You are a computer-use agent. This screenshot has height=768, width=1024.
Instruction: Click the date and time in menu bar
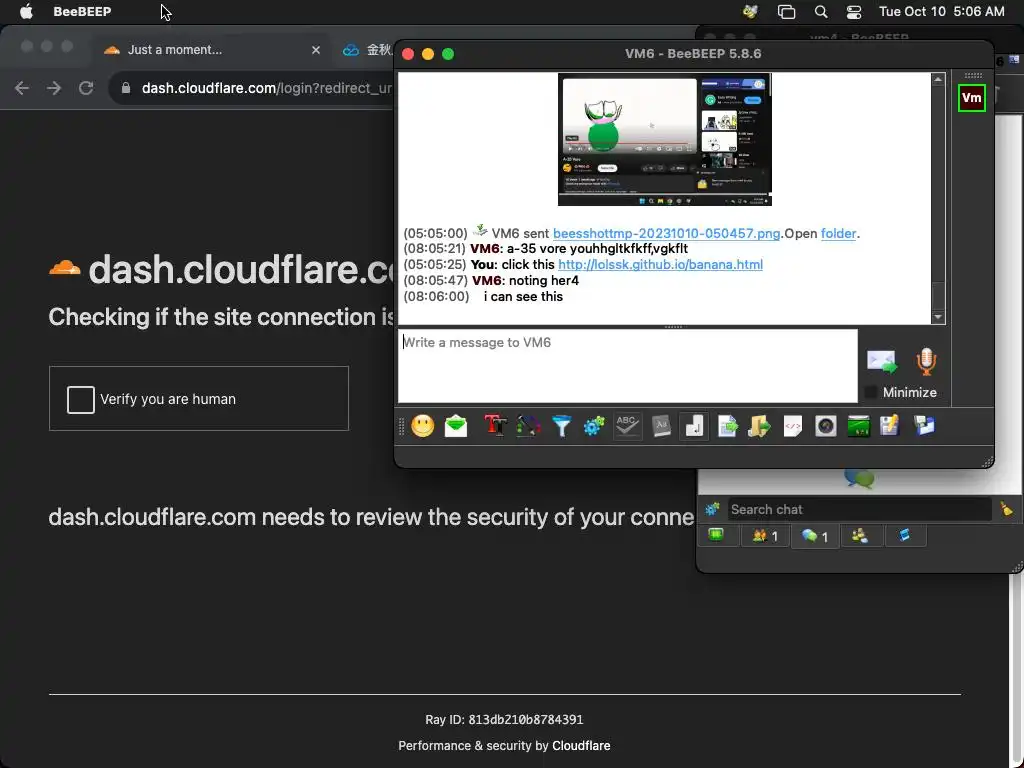[941, 12]
